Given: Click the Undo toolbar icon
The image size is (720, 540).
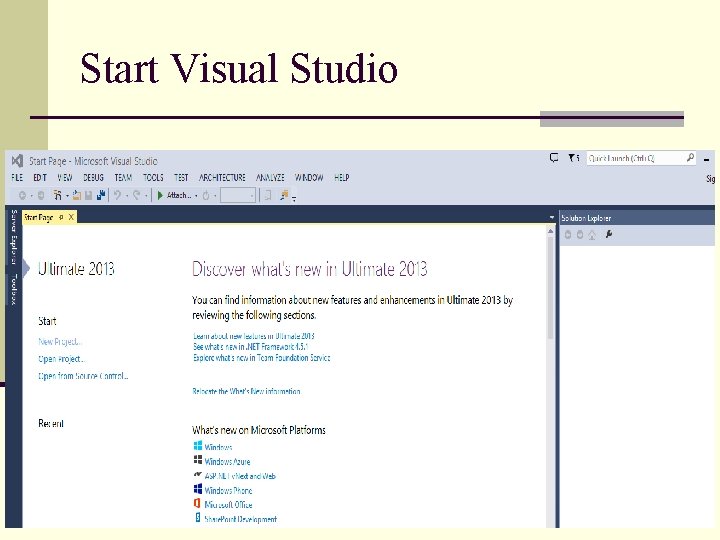Looking at the screenshot, I should click(x=117, y=196).
